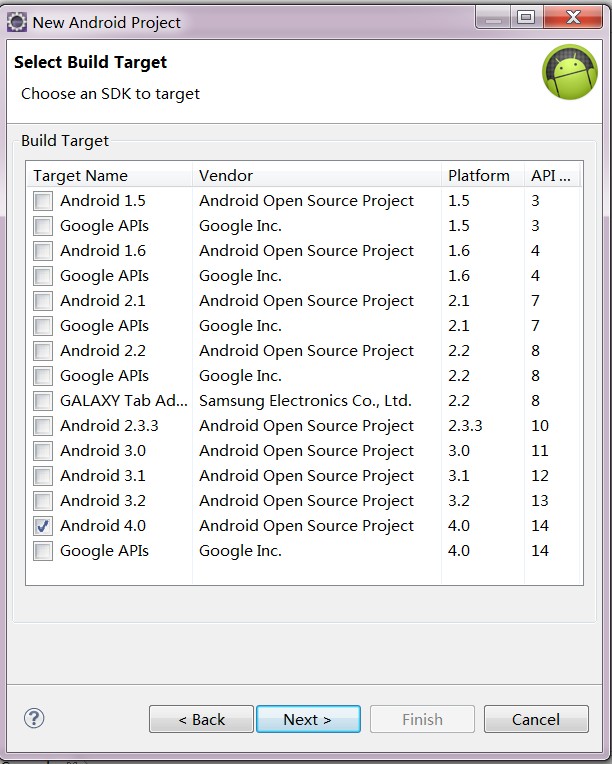Click the Android robot logo icon
Viewport: 612px width, 764px height.
pyautogui.click(x=570, y=72)
